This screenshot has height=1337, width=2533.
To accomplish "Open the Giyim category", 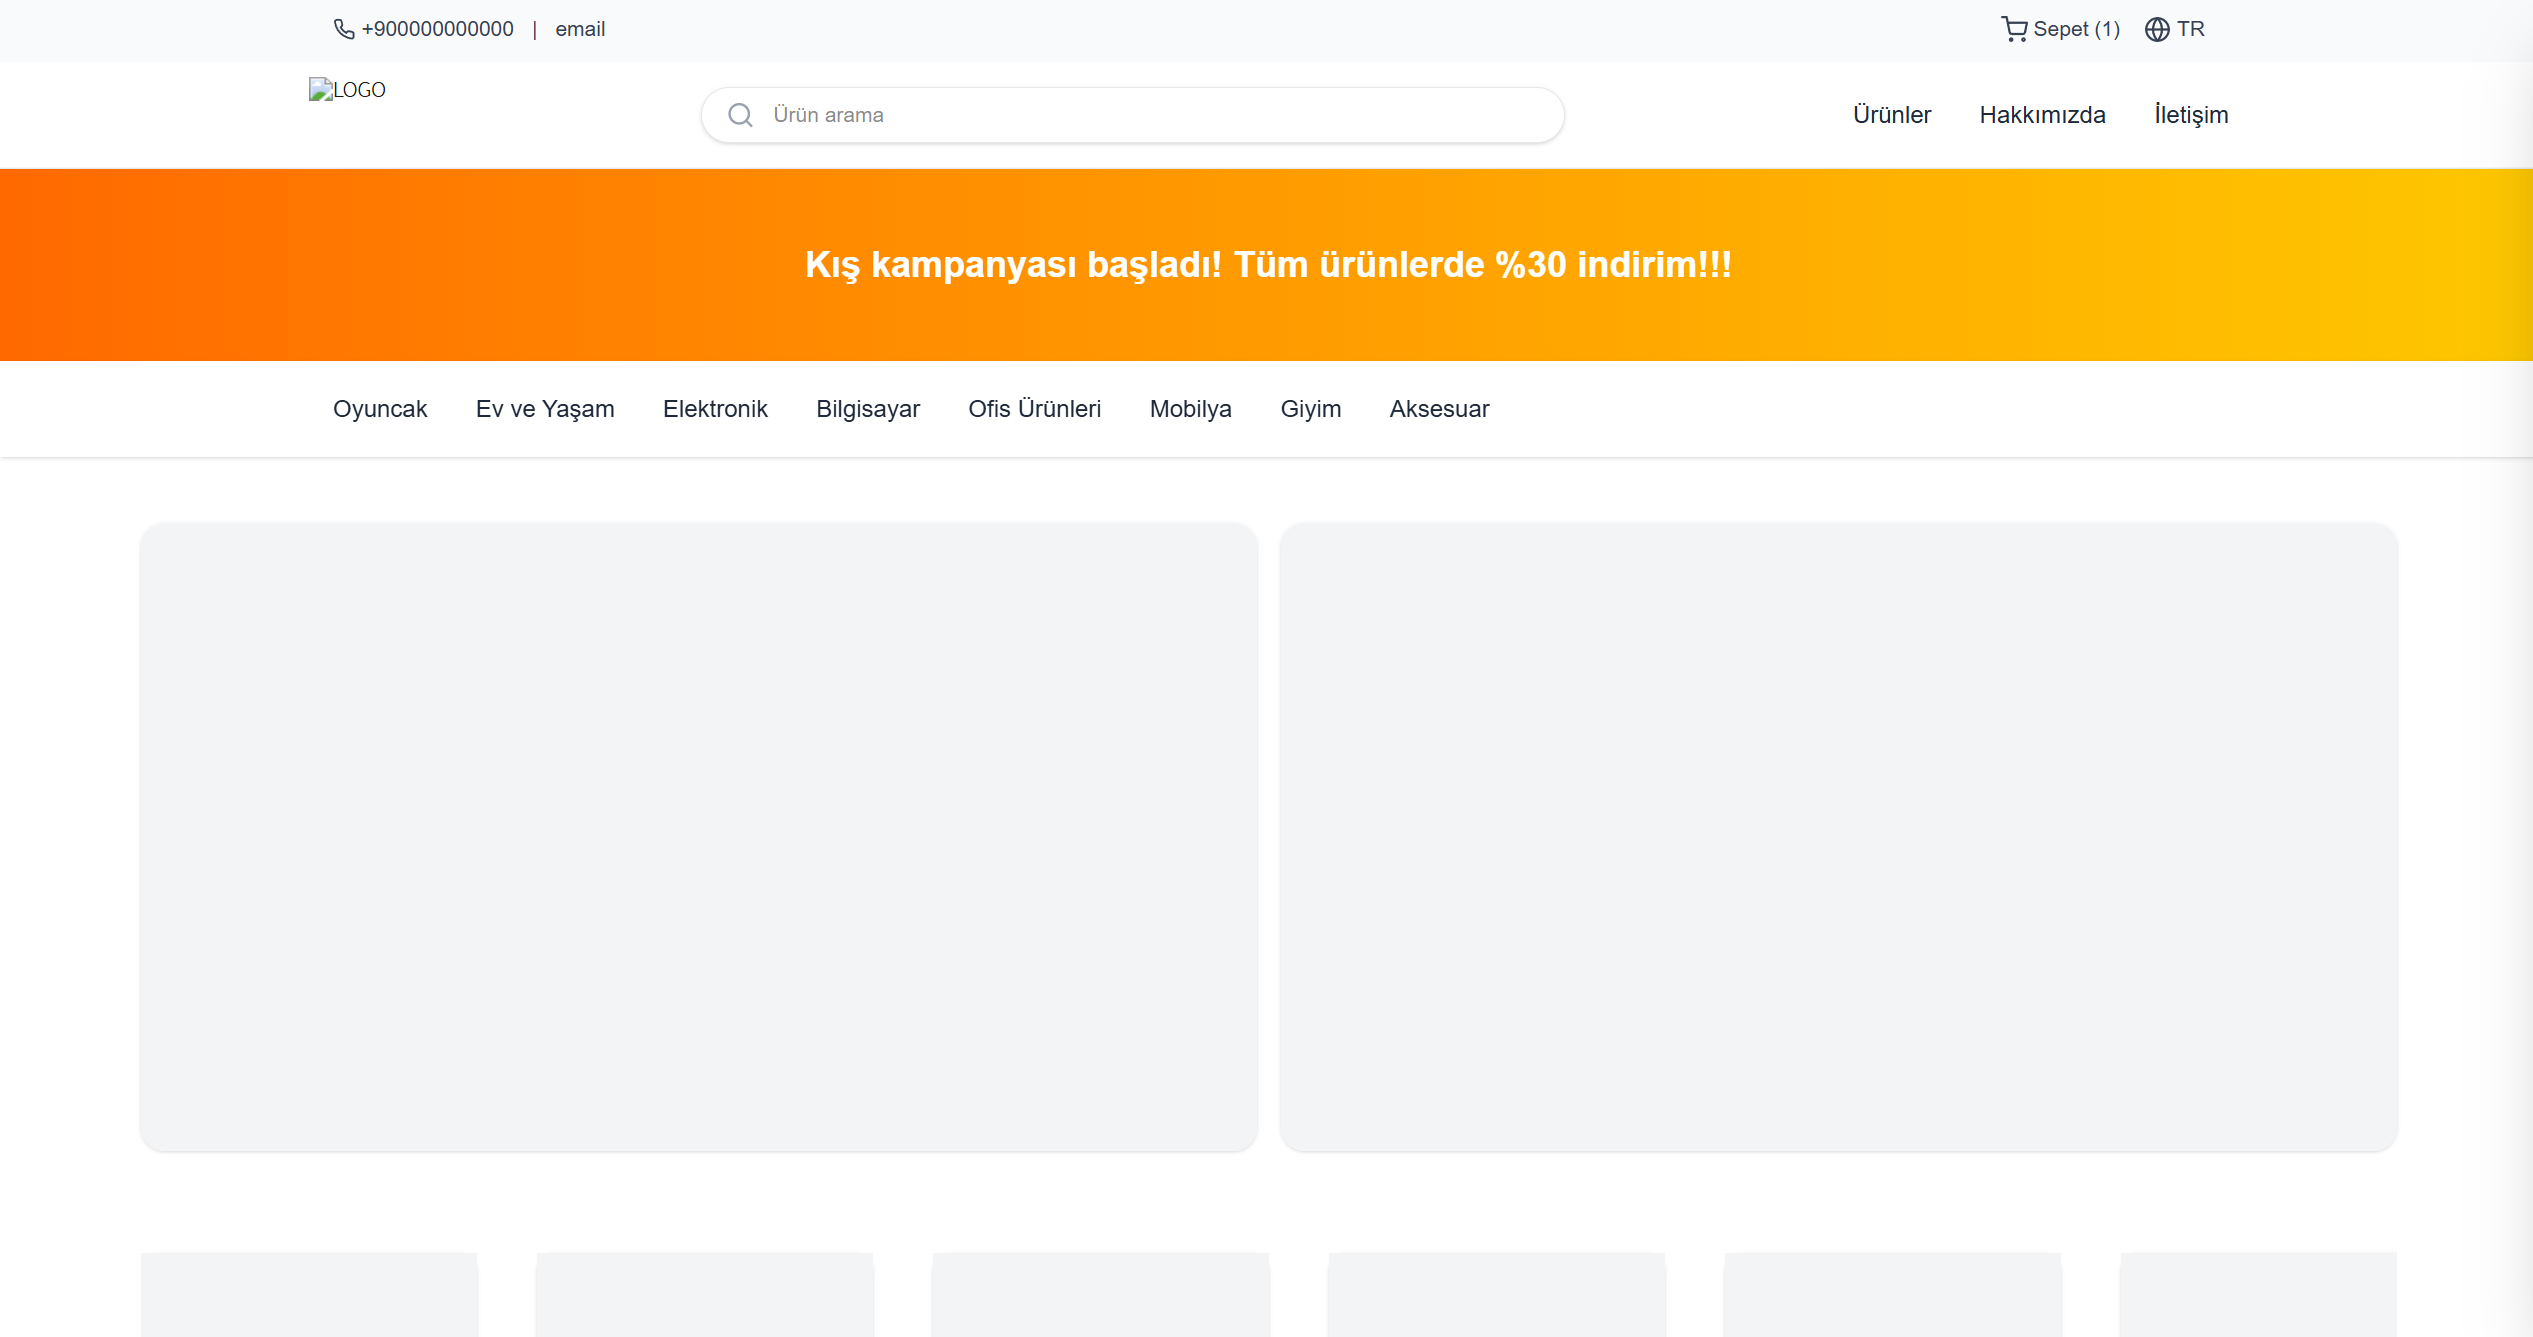I will [1311, 408].
